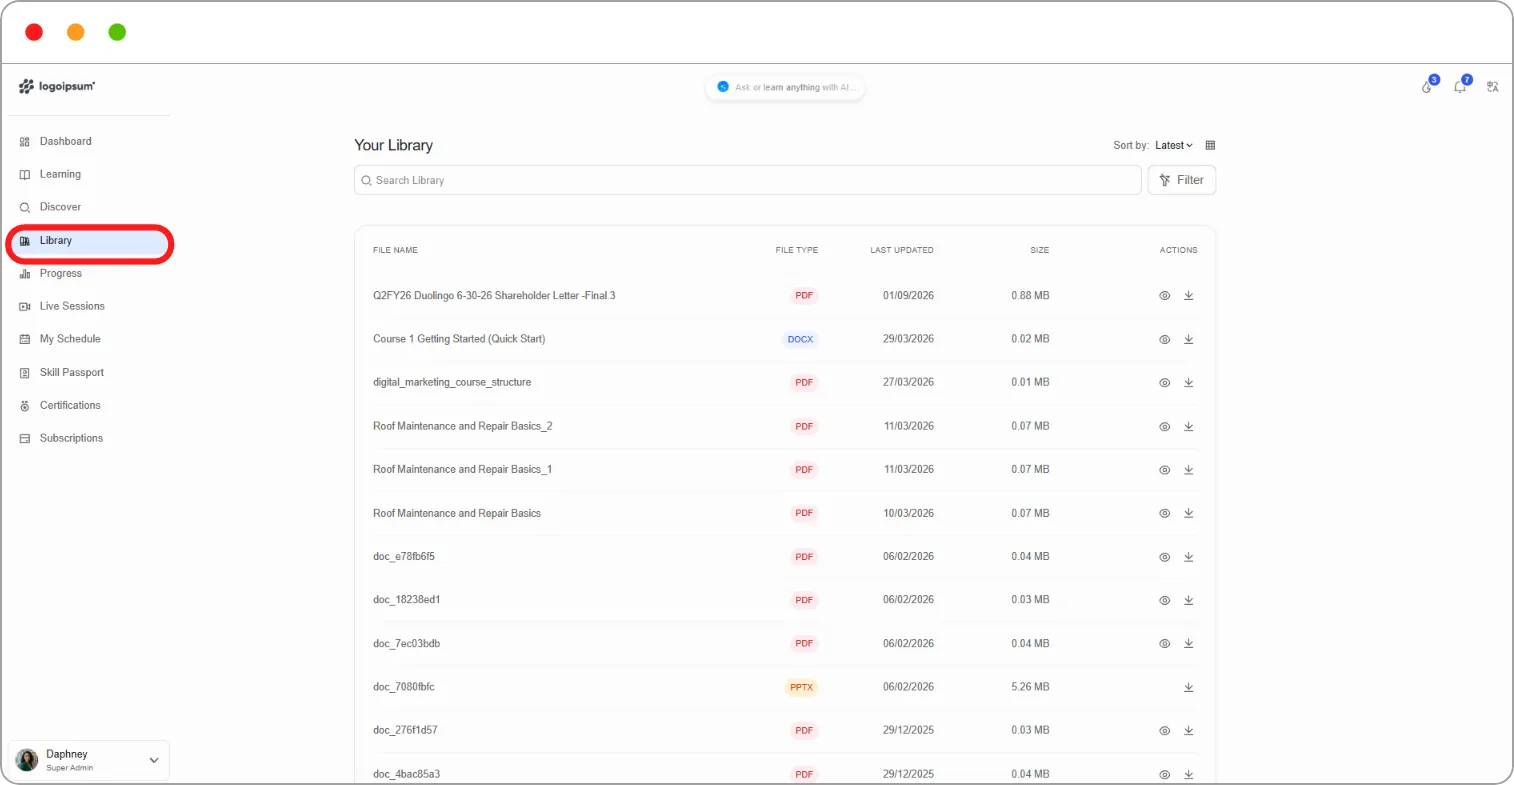This screenshot has width=1514, height=785.
Task: Click the FILE TYPE column header
Action: point(797,250)
